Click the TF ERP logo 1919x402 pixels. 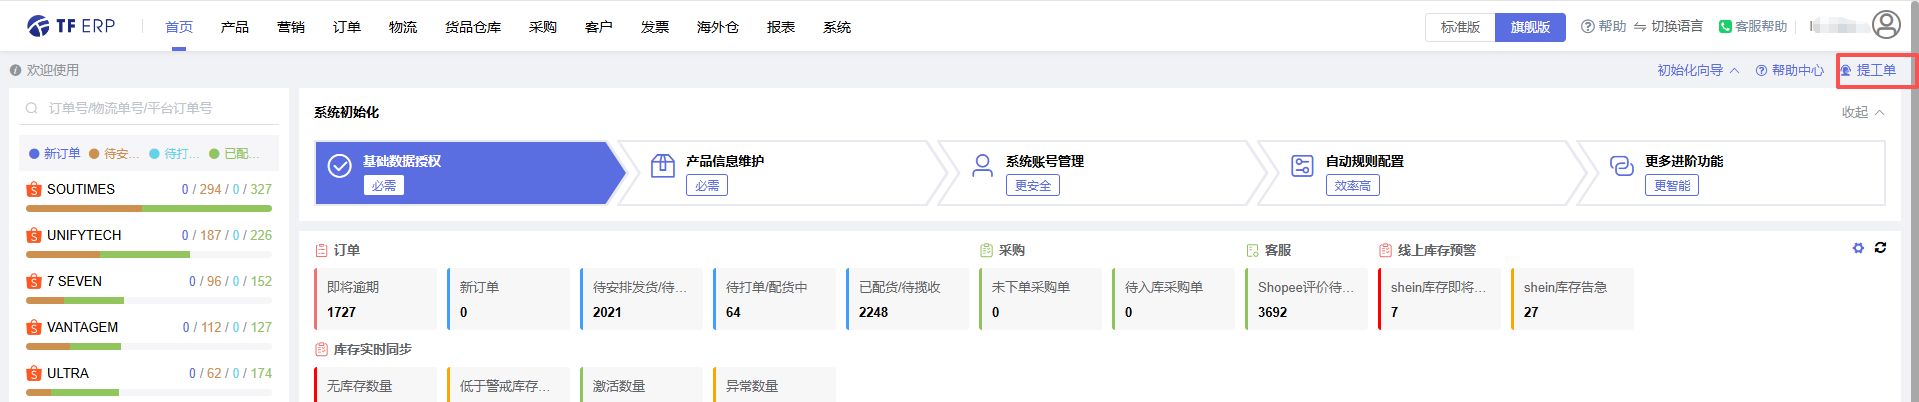71,26
